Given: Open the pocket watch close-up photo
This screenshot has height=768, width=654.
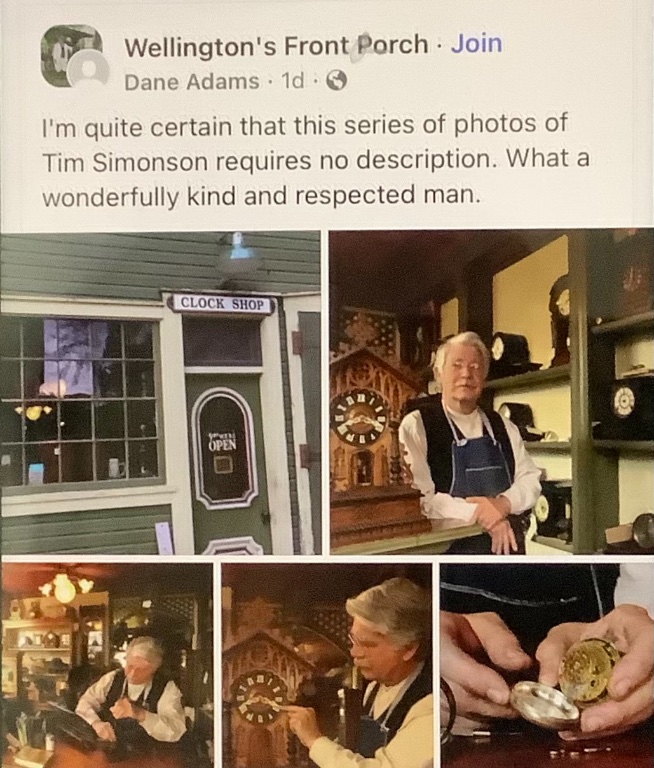Looking at the screenshot, I should (547, 665).
